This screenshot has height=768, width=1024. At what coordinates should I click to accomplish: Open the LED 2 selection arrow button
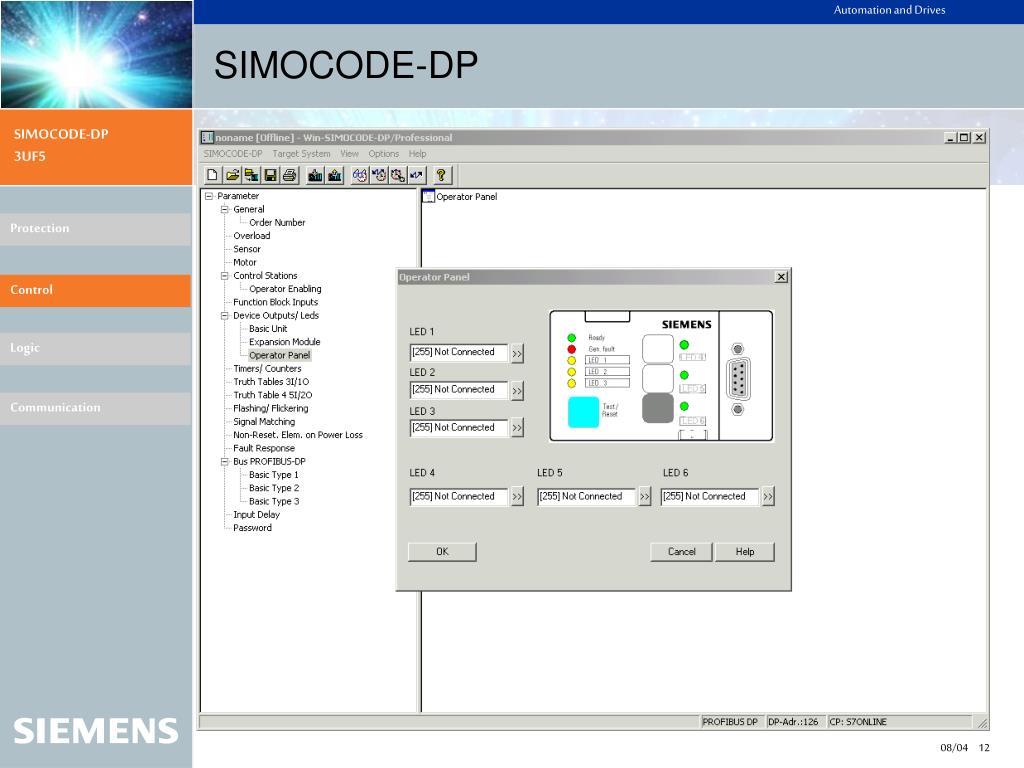[517, 391]
